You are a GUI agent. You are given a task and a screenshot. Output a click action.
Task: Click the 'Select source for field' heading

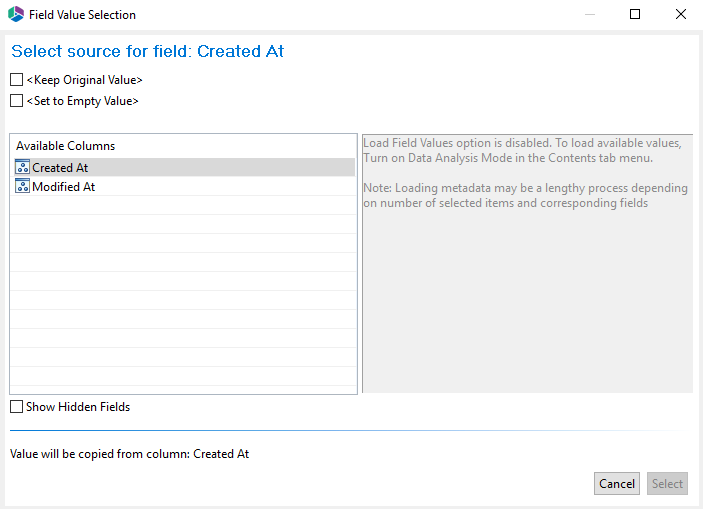(x=147, y=51)
